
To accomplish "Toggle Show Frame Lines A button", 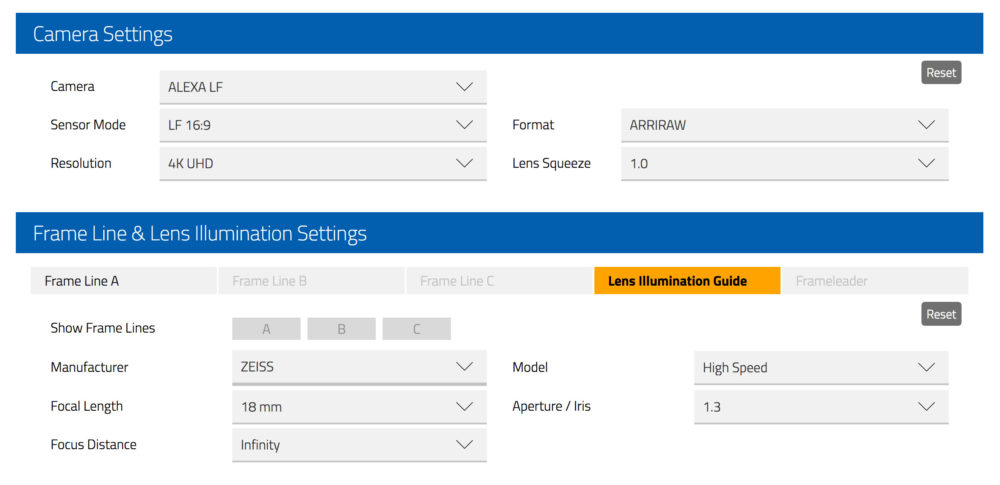I will tap(267, 329).
